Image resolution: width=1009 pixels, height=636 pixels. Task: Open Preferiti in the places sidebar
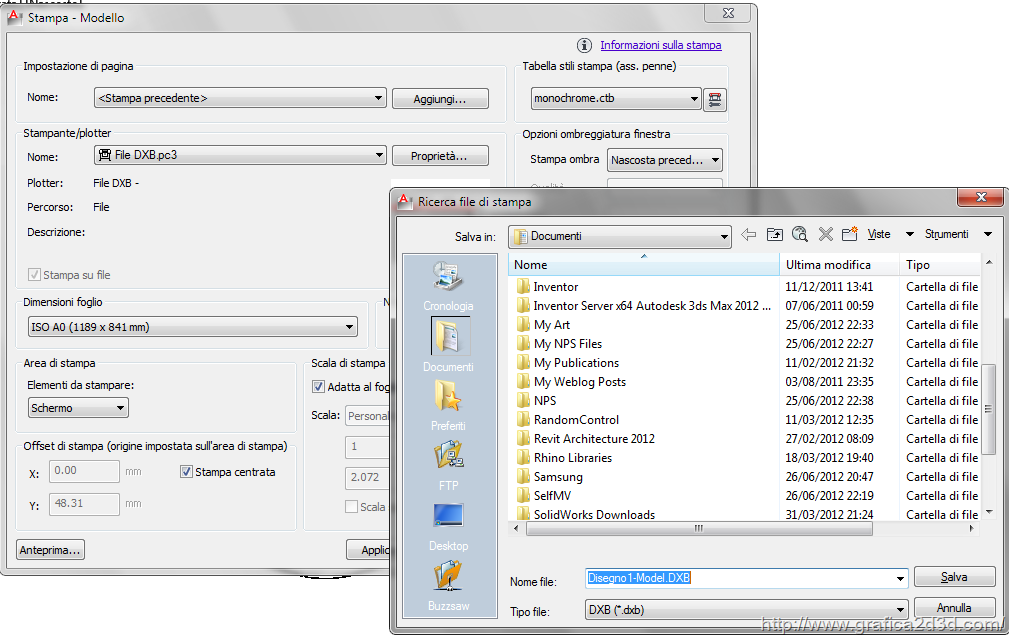448,405
